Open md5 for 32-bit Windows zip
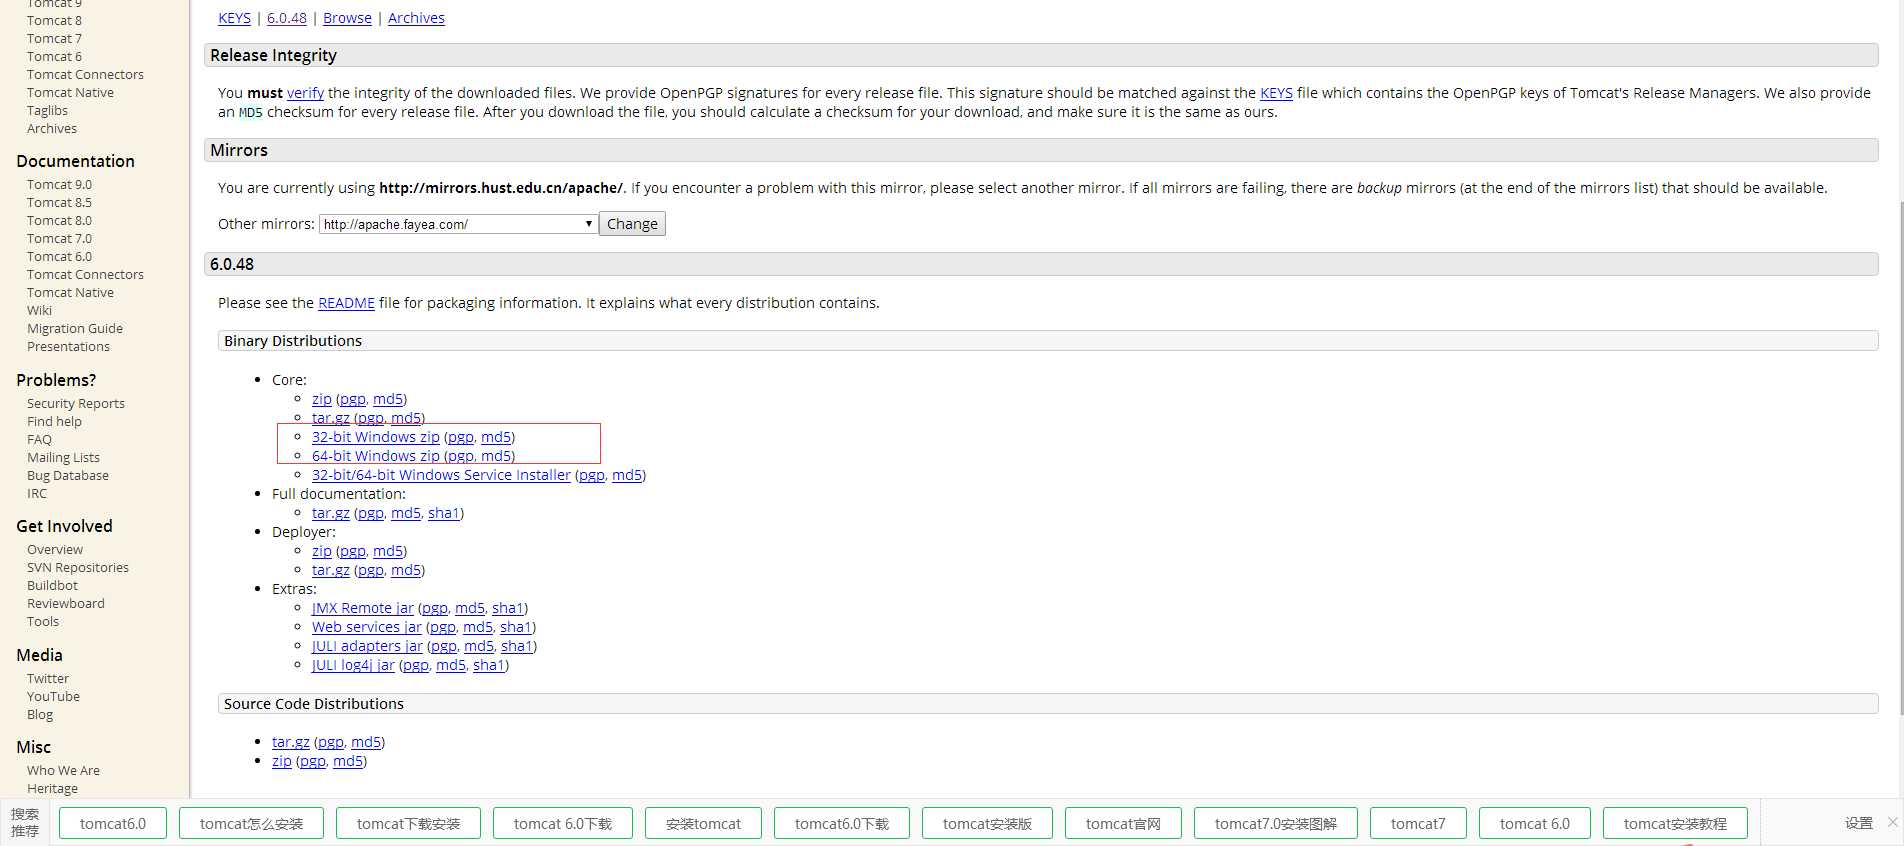1904x846 pixels. [x=496, y=437]
